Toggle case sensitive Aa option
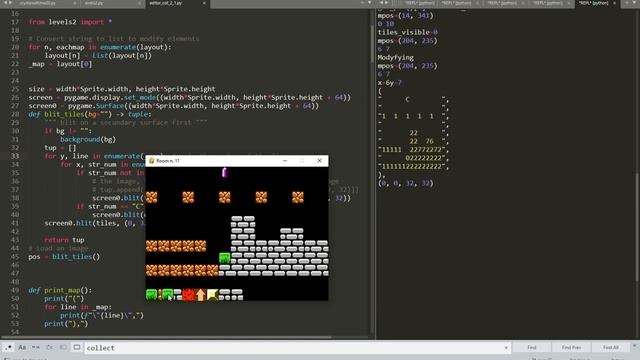The width and height of the screenshot is (640, 360). coord(22,347)
